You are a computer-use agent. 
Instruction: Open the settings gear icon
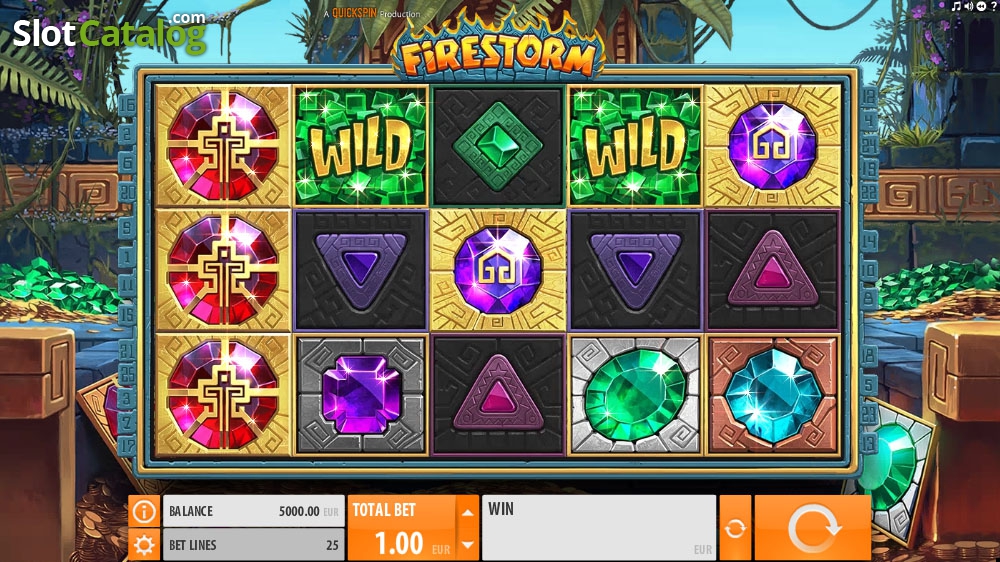tap(144, 545)
